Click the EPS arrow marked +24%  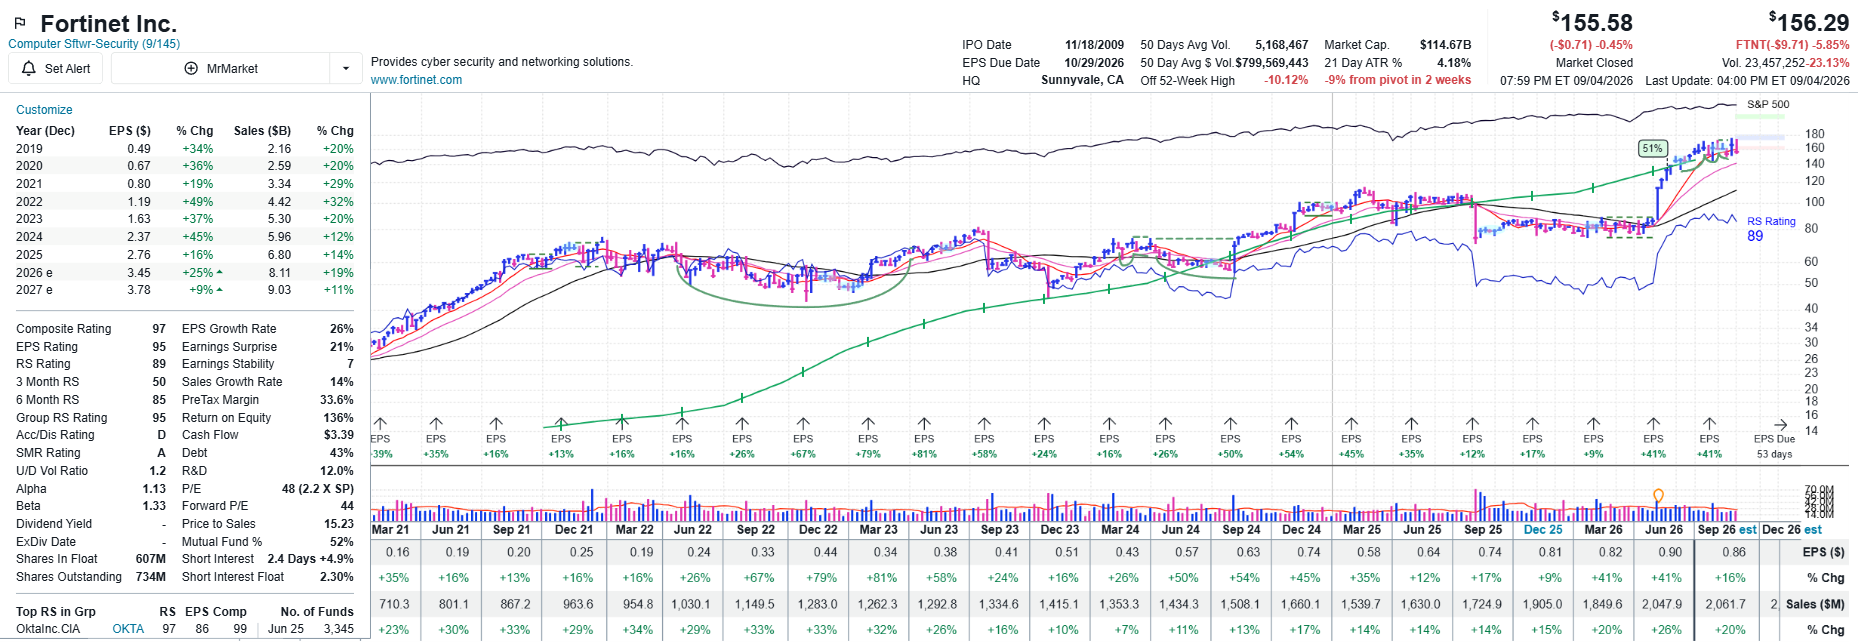pyautogui.click(x=1044, y=424)
